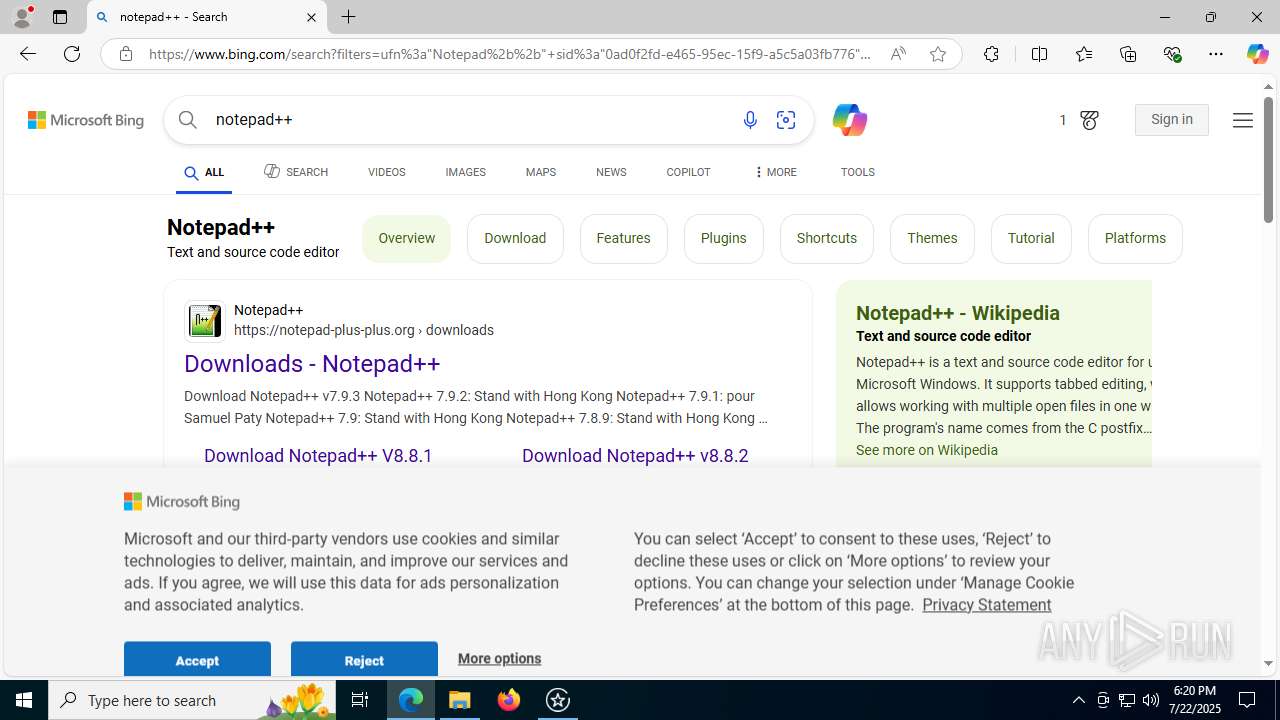This screenshot has width=1280, height=720.
Task: Switch to the SEARCH tab
Action: [296, 172]
